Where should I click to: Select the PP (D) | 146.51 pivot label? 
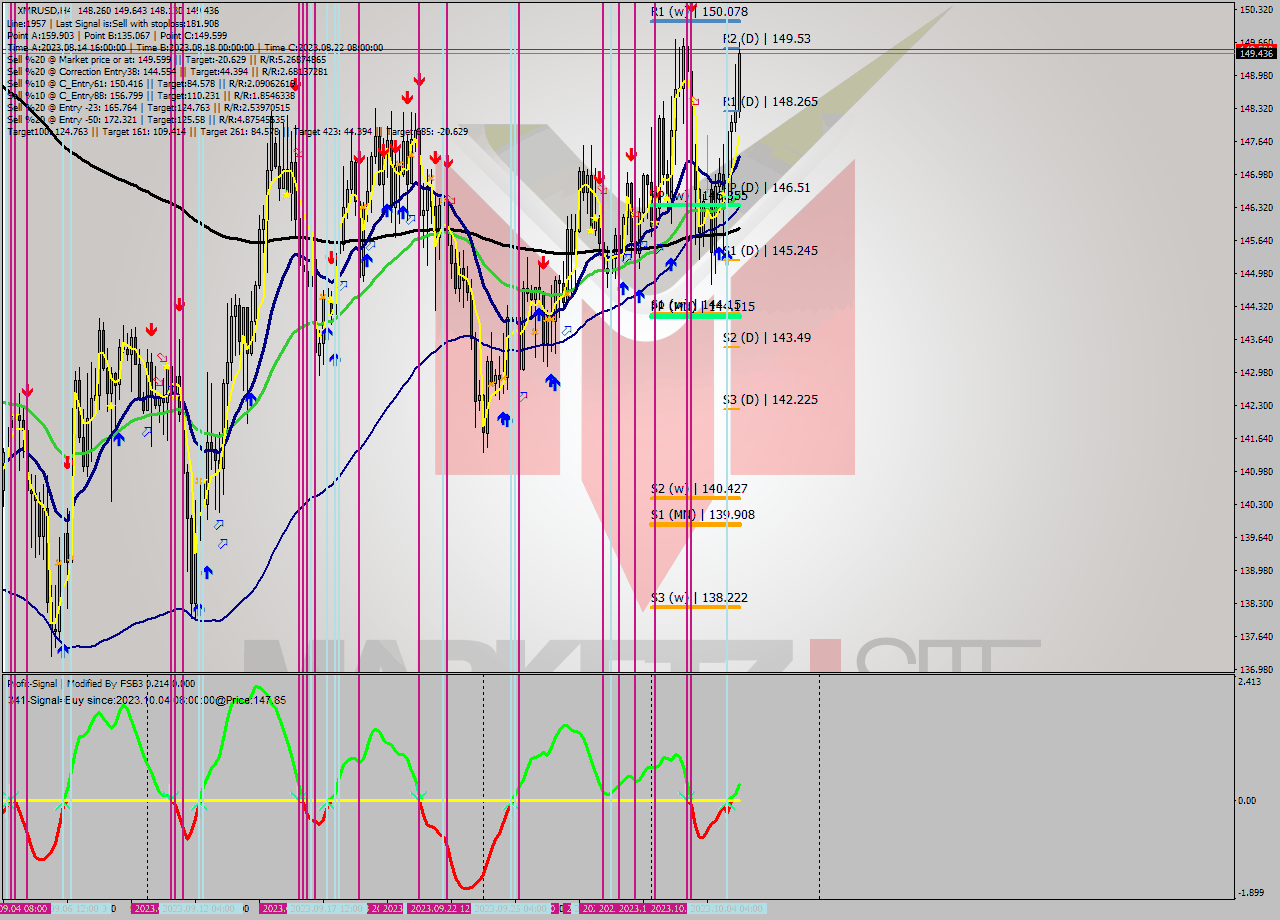point(766,187)
